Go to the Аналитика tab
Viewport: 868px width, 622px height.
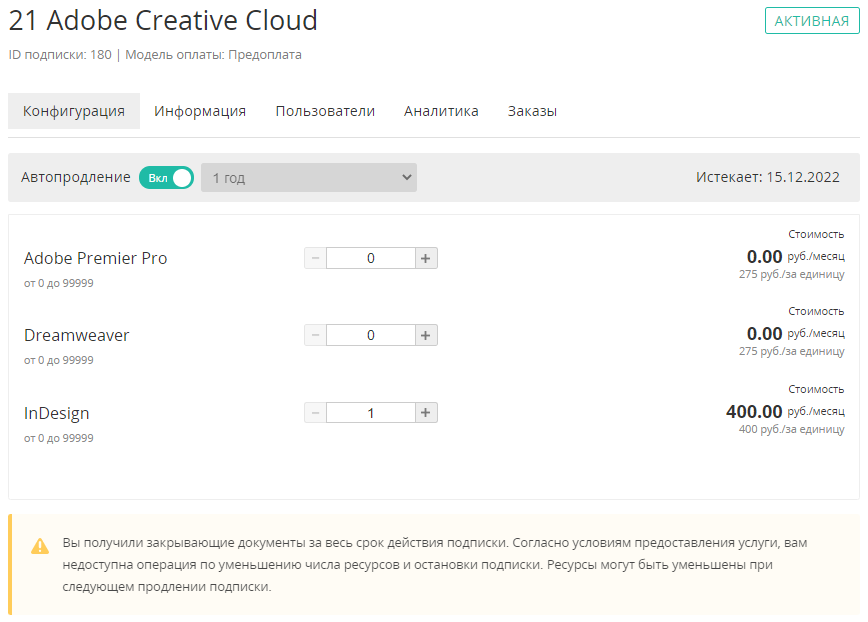[x=441, y=111]
